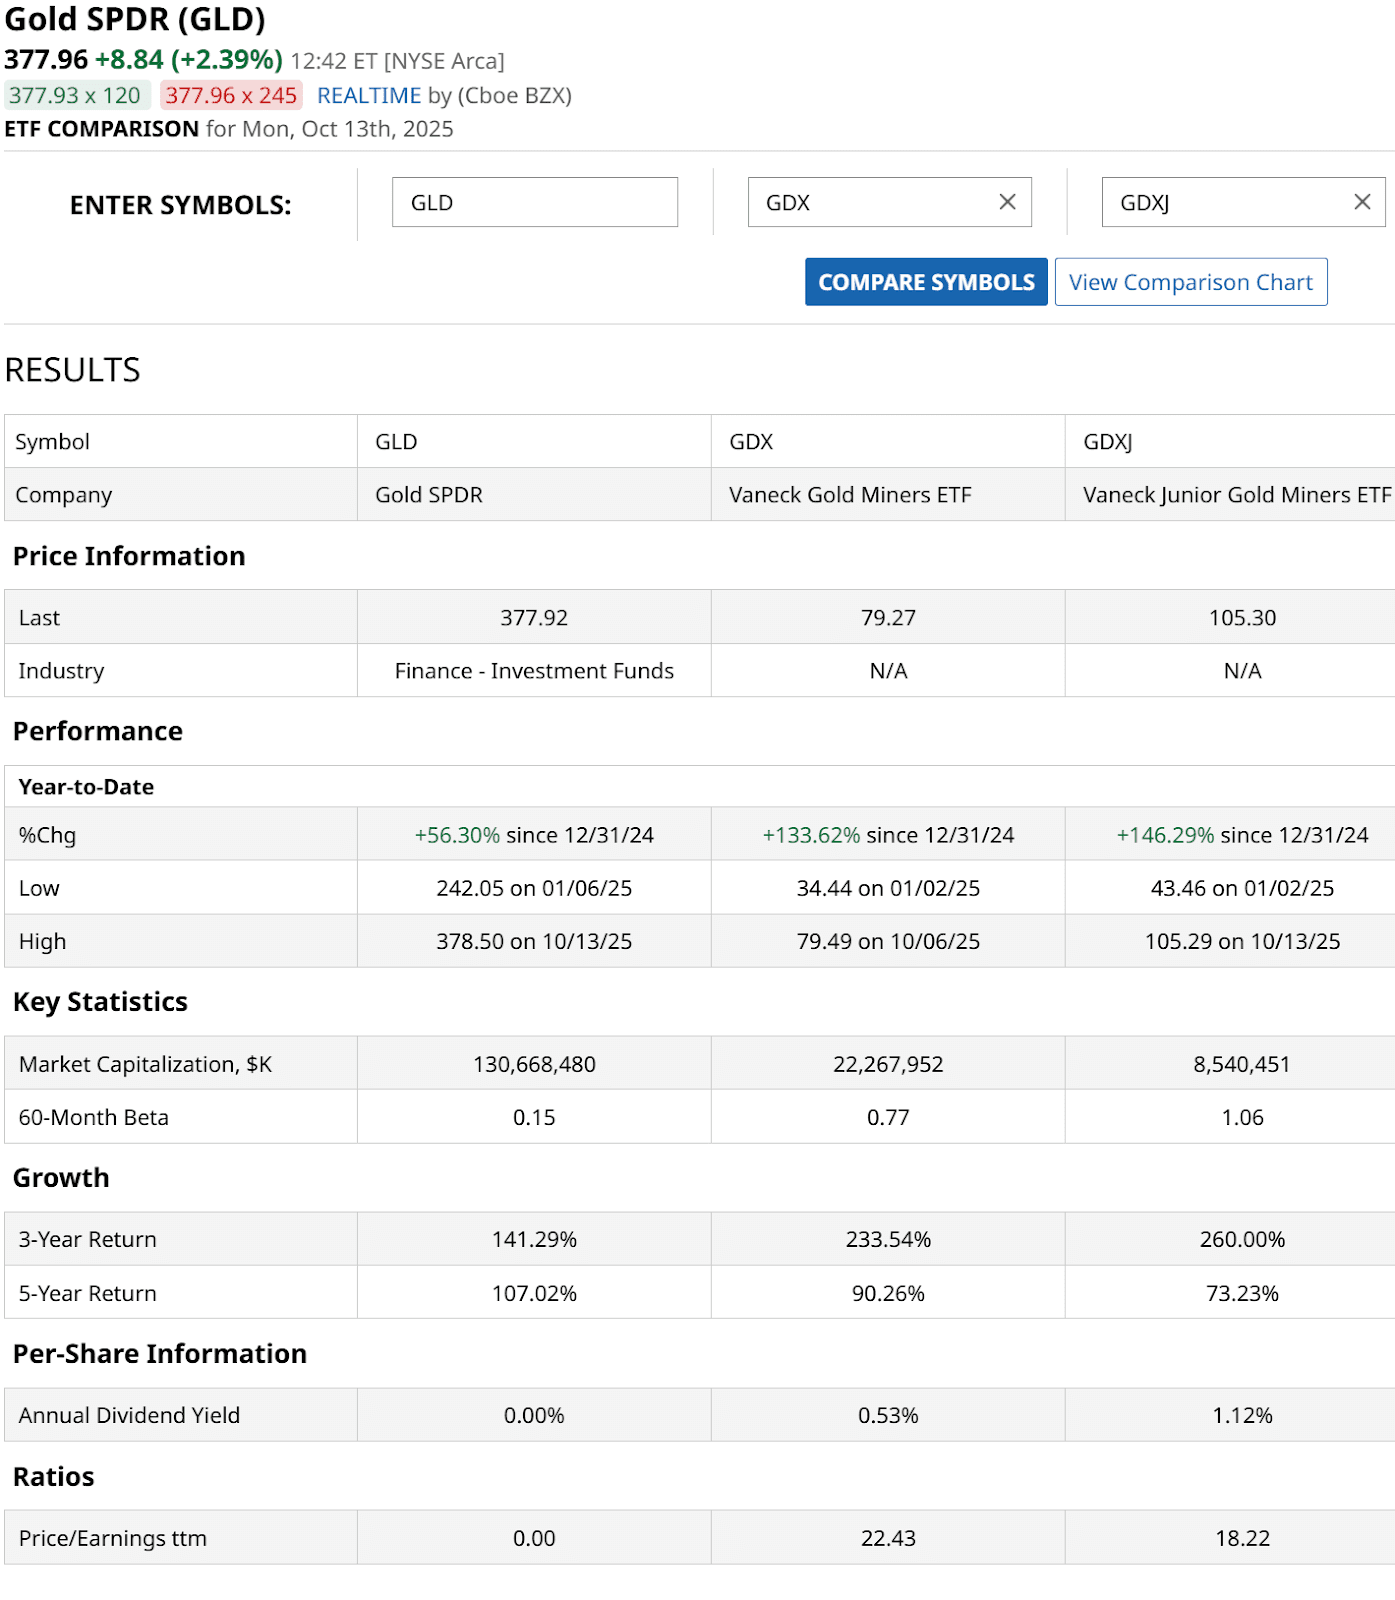Click the Vaneck Gold Miners ETF company name
Image resolution: width=1395 pixels, height=1600 pixels.
click(x=850, y=495)
